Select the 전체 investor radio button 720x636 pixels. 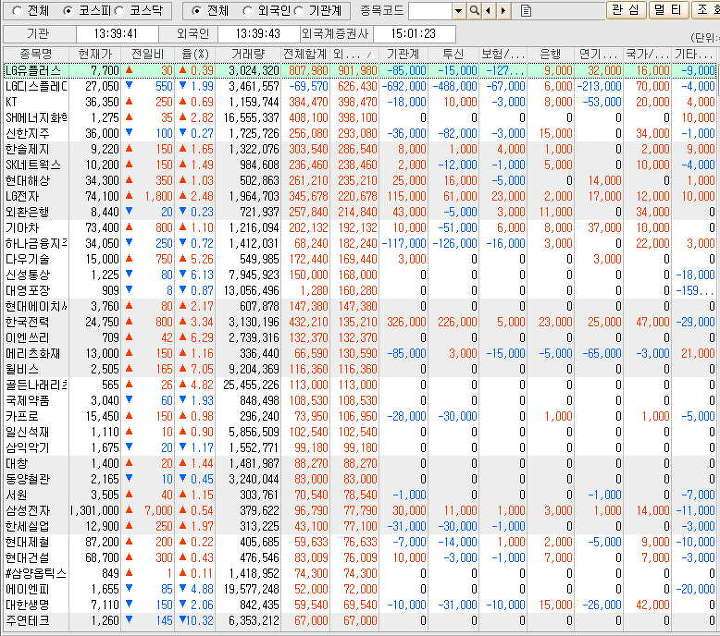tap(196, 11)
